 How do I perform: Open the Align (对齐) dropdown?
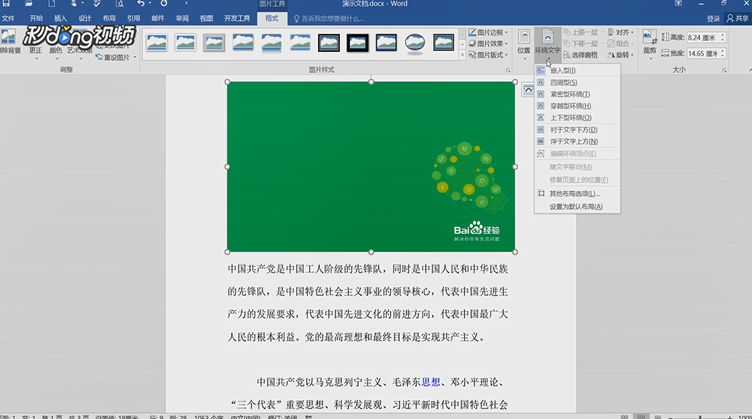pyautogui.click(x=621, y=32)
